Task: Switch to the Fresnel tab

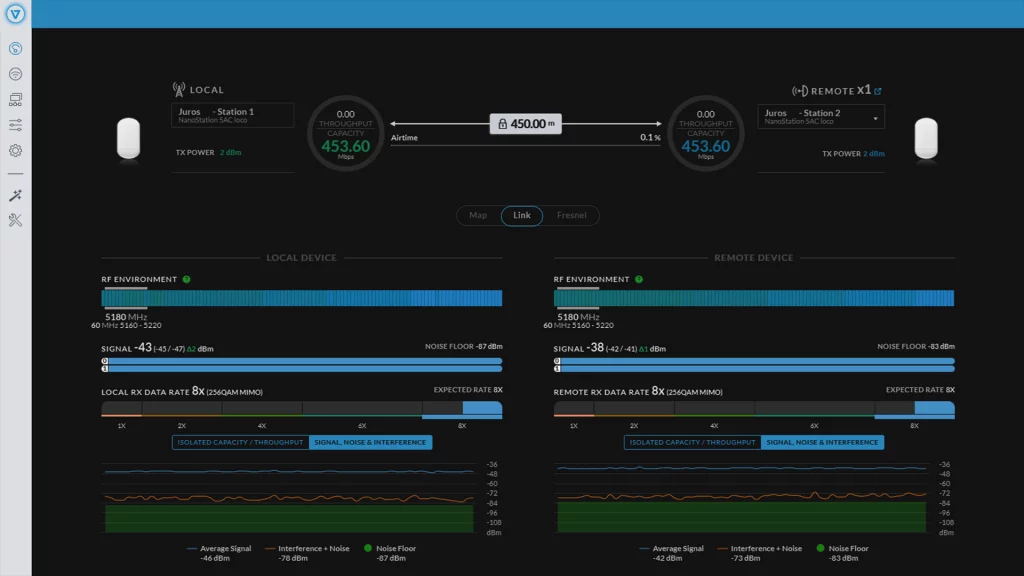Action: (571, 215)
